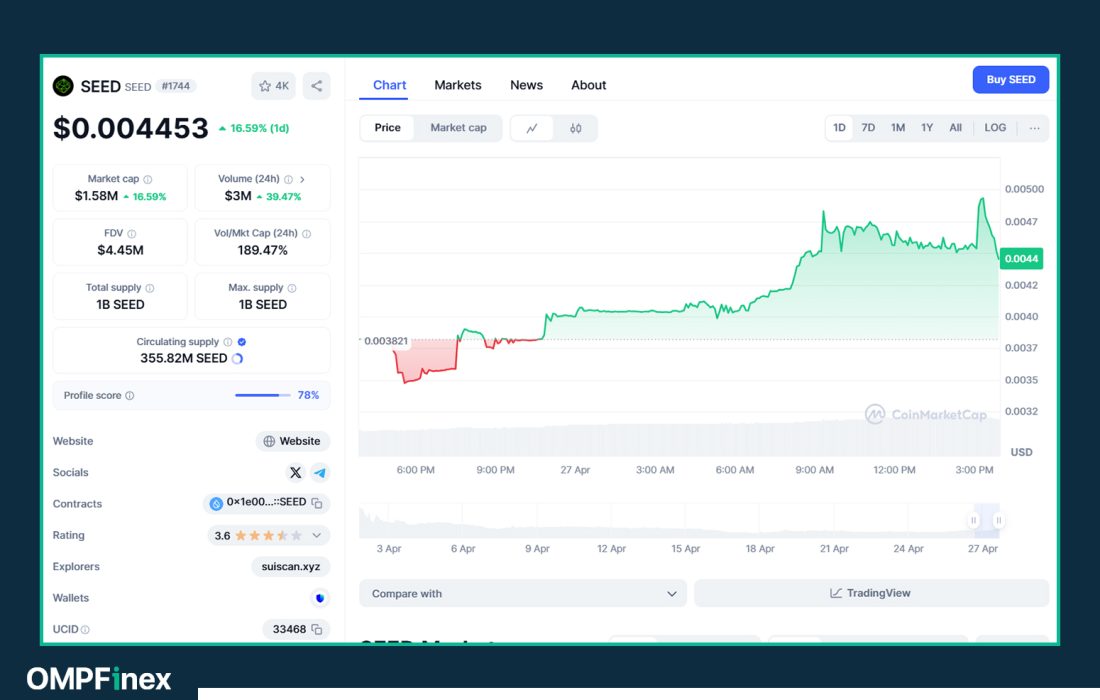
Task: Open the Website link button
Action: click(293, 441)
